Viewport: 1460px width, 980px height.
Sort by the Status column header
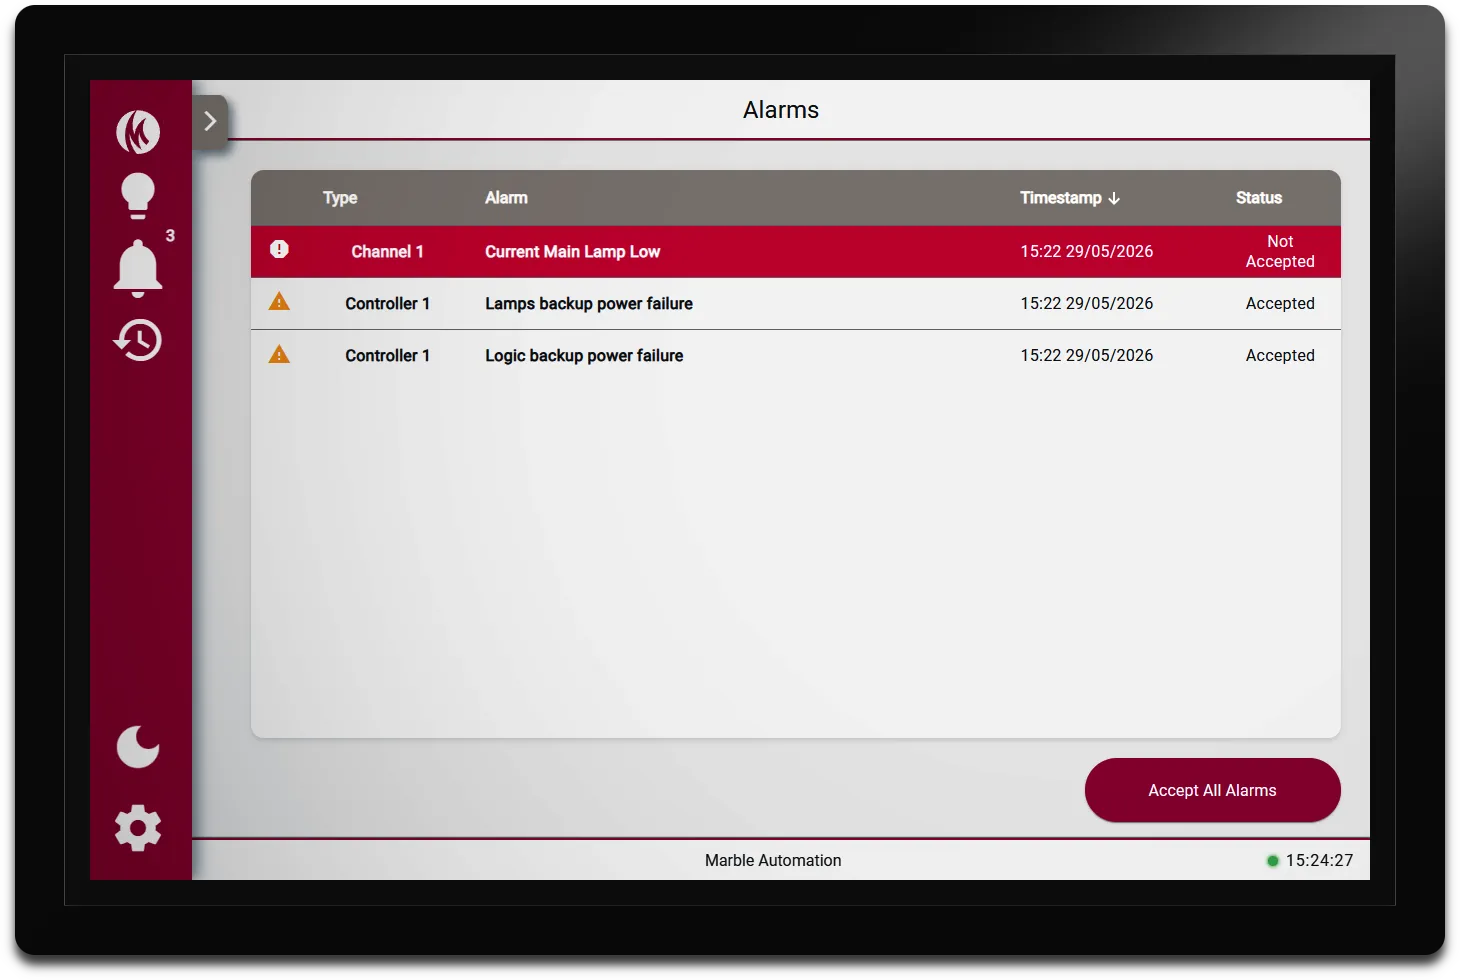coord(1258,198)
